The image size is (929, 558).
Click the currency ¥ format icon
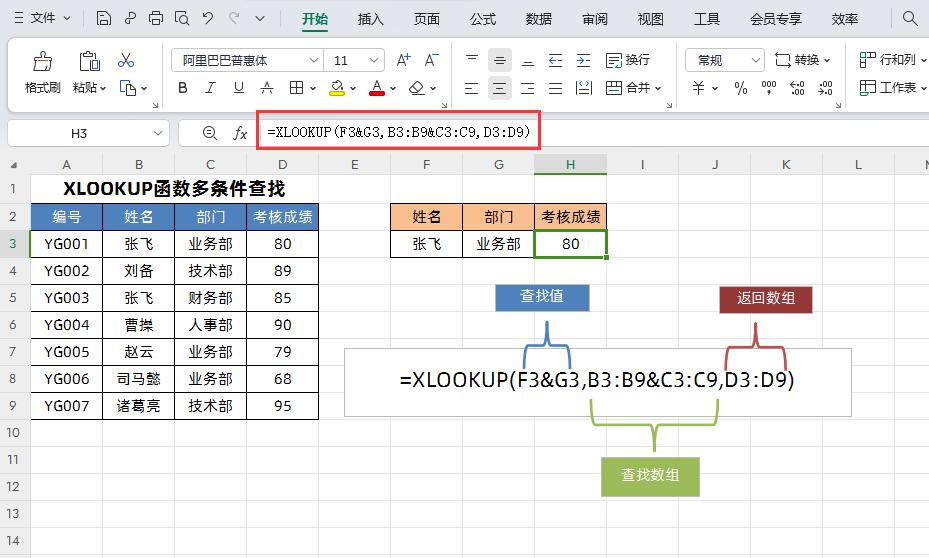pyautogui.click(x=699, y=88)
